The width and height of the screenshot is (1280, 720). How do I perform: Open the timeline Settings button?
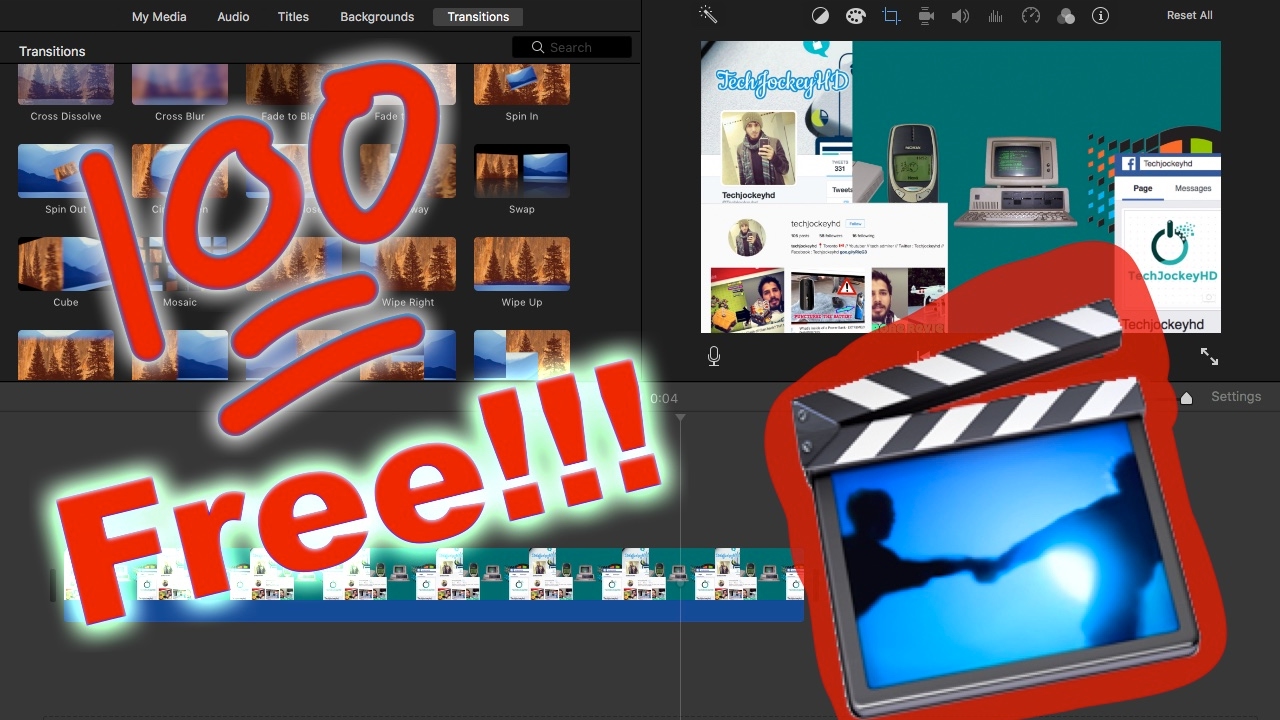tap(1236, 397)
